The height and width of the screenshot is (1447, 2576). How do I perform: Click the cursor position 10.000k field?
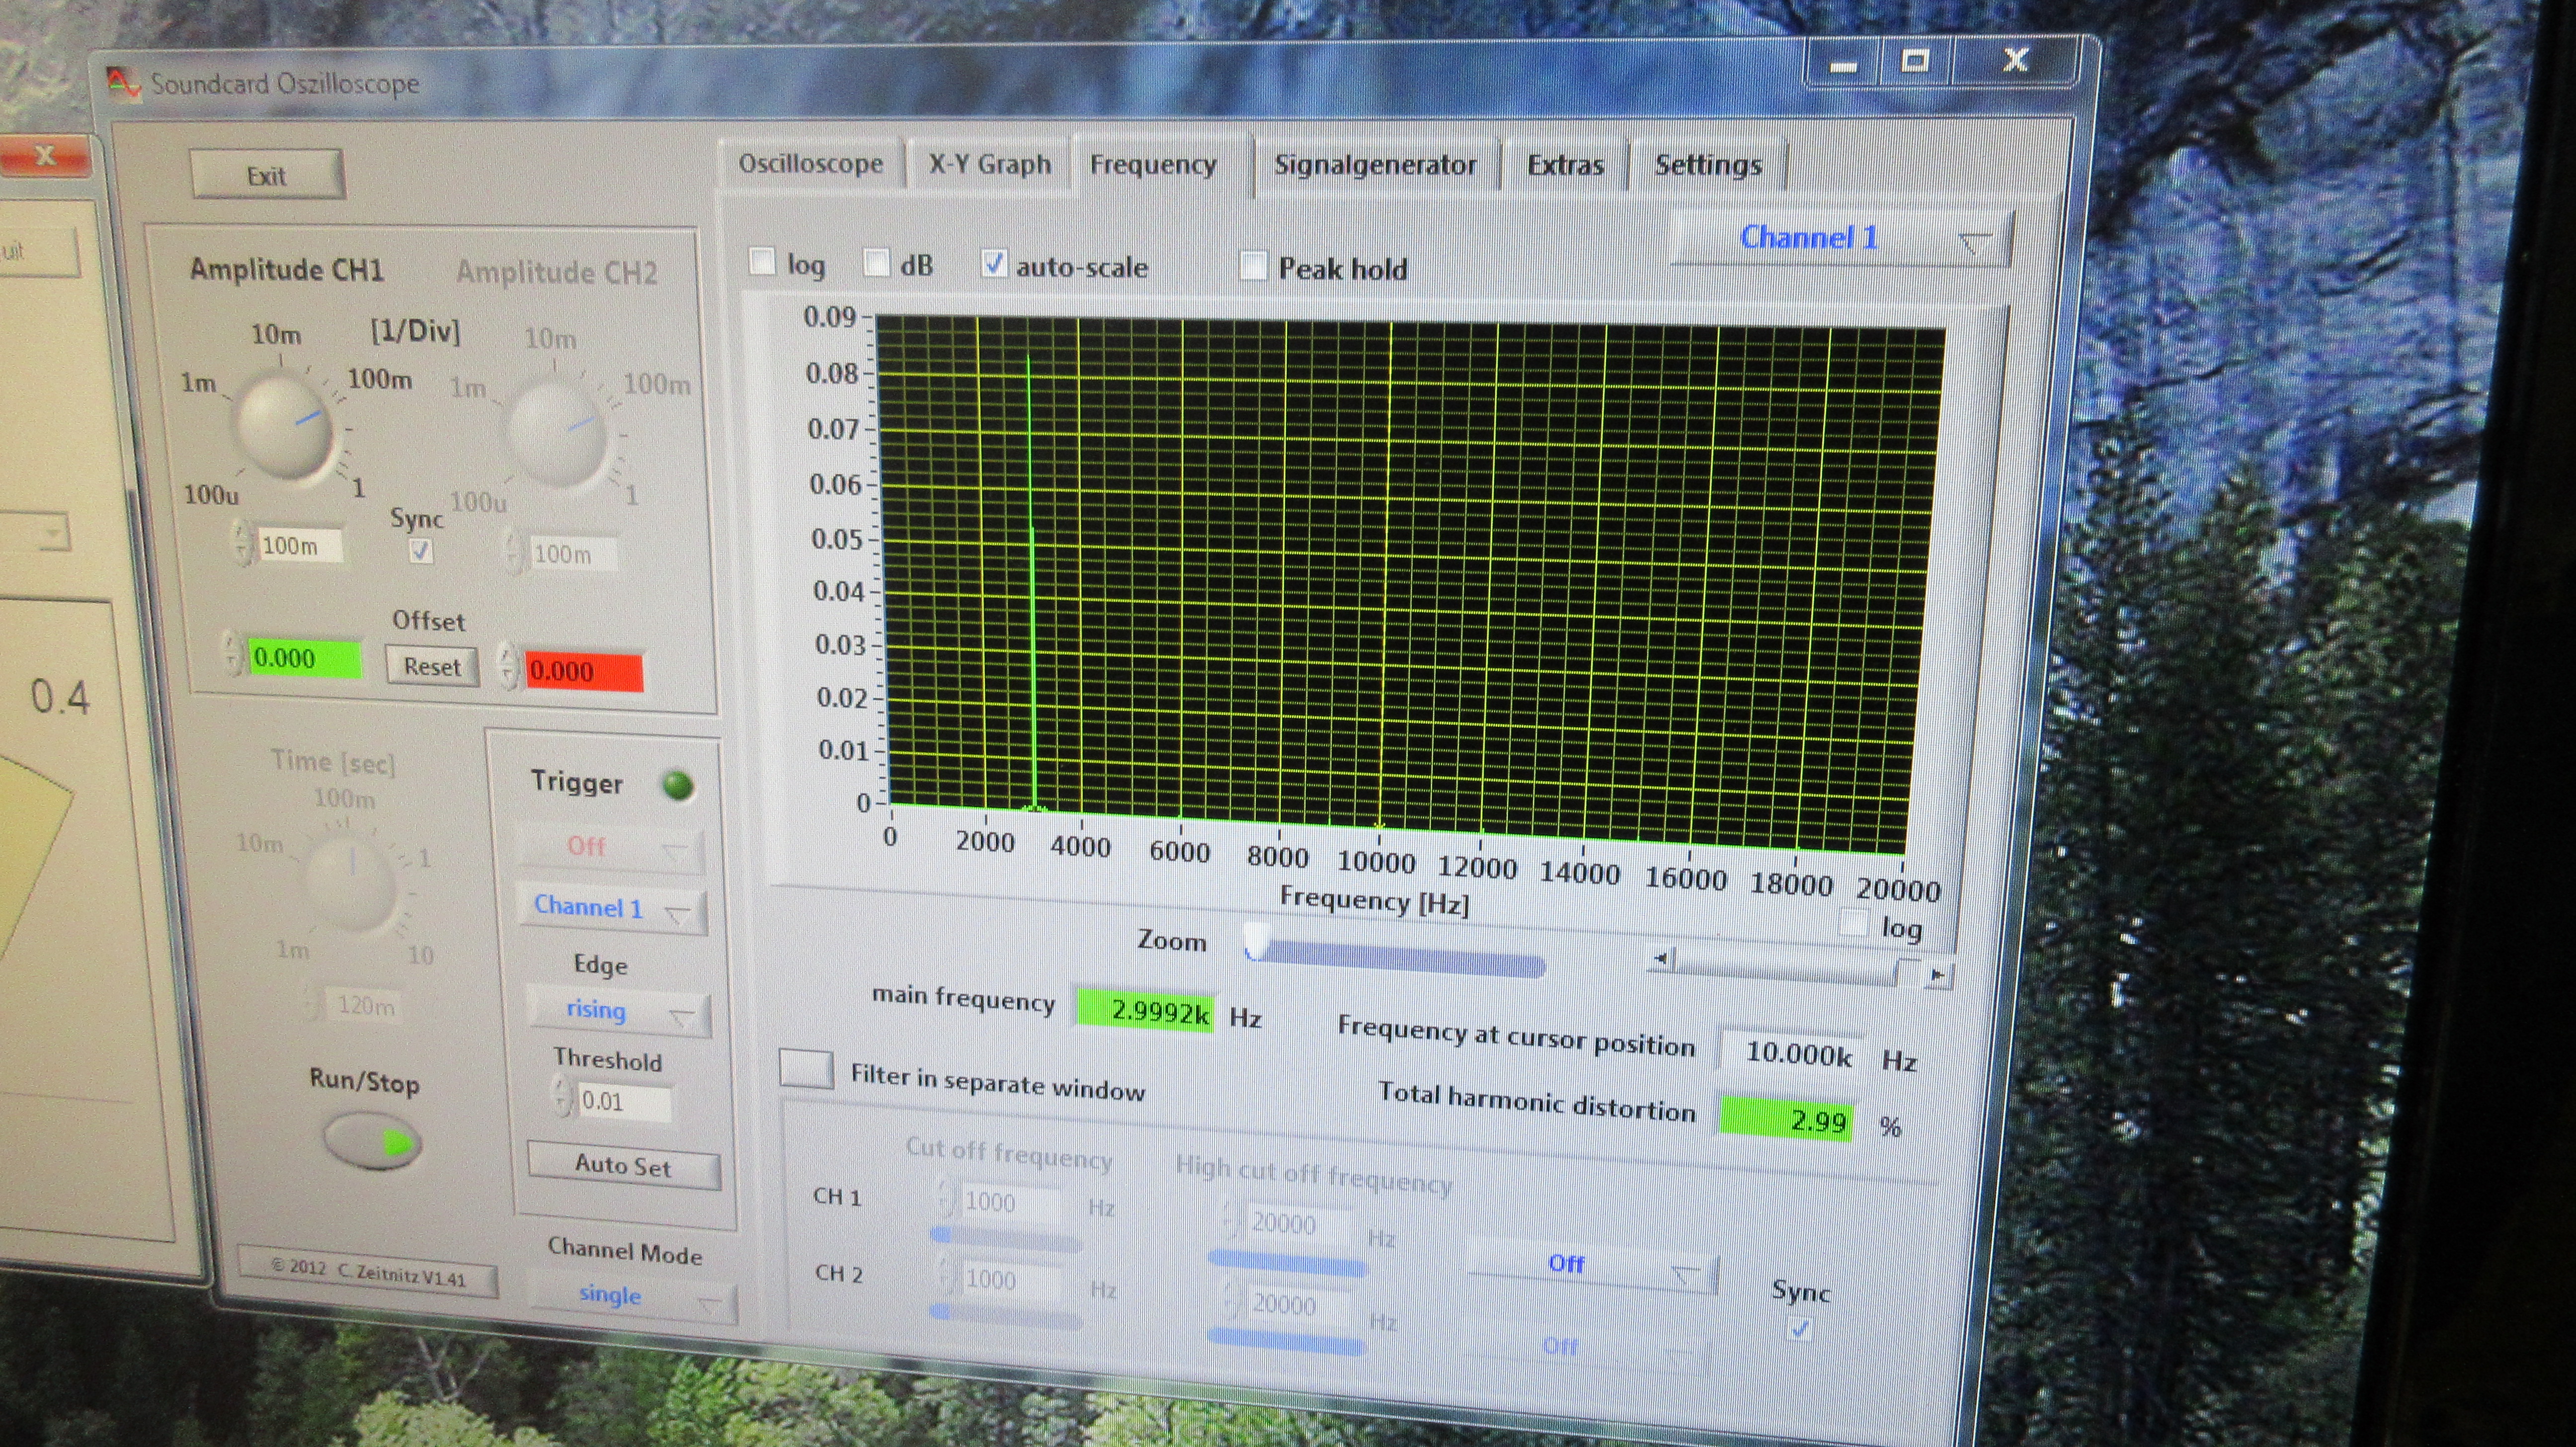pyautogui.click(x=1791, y=1052)
